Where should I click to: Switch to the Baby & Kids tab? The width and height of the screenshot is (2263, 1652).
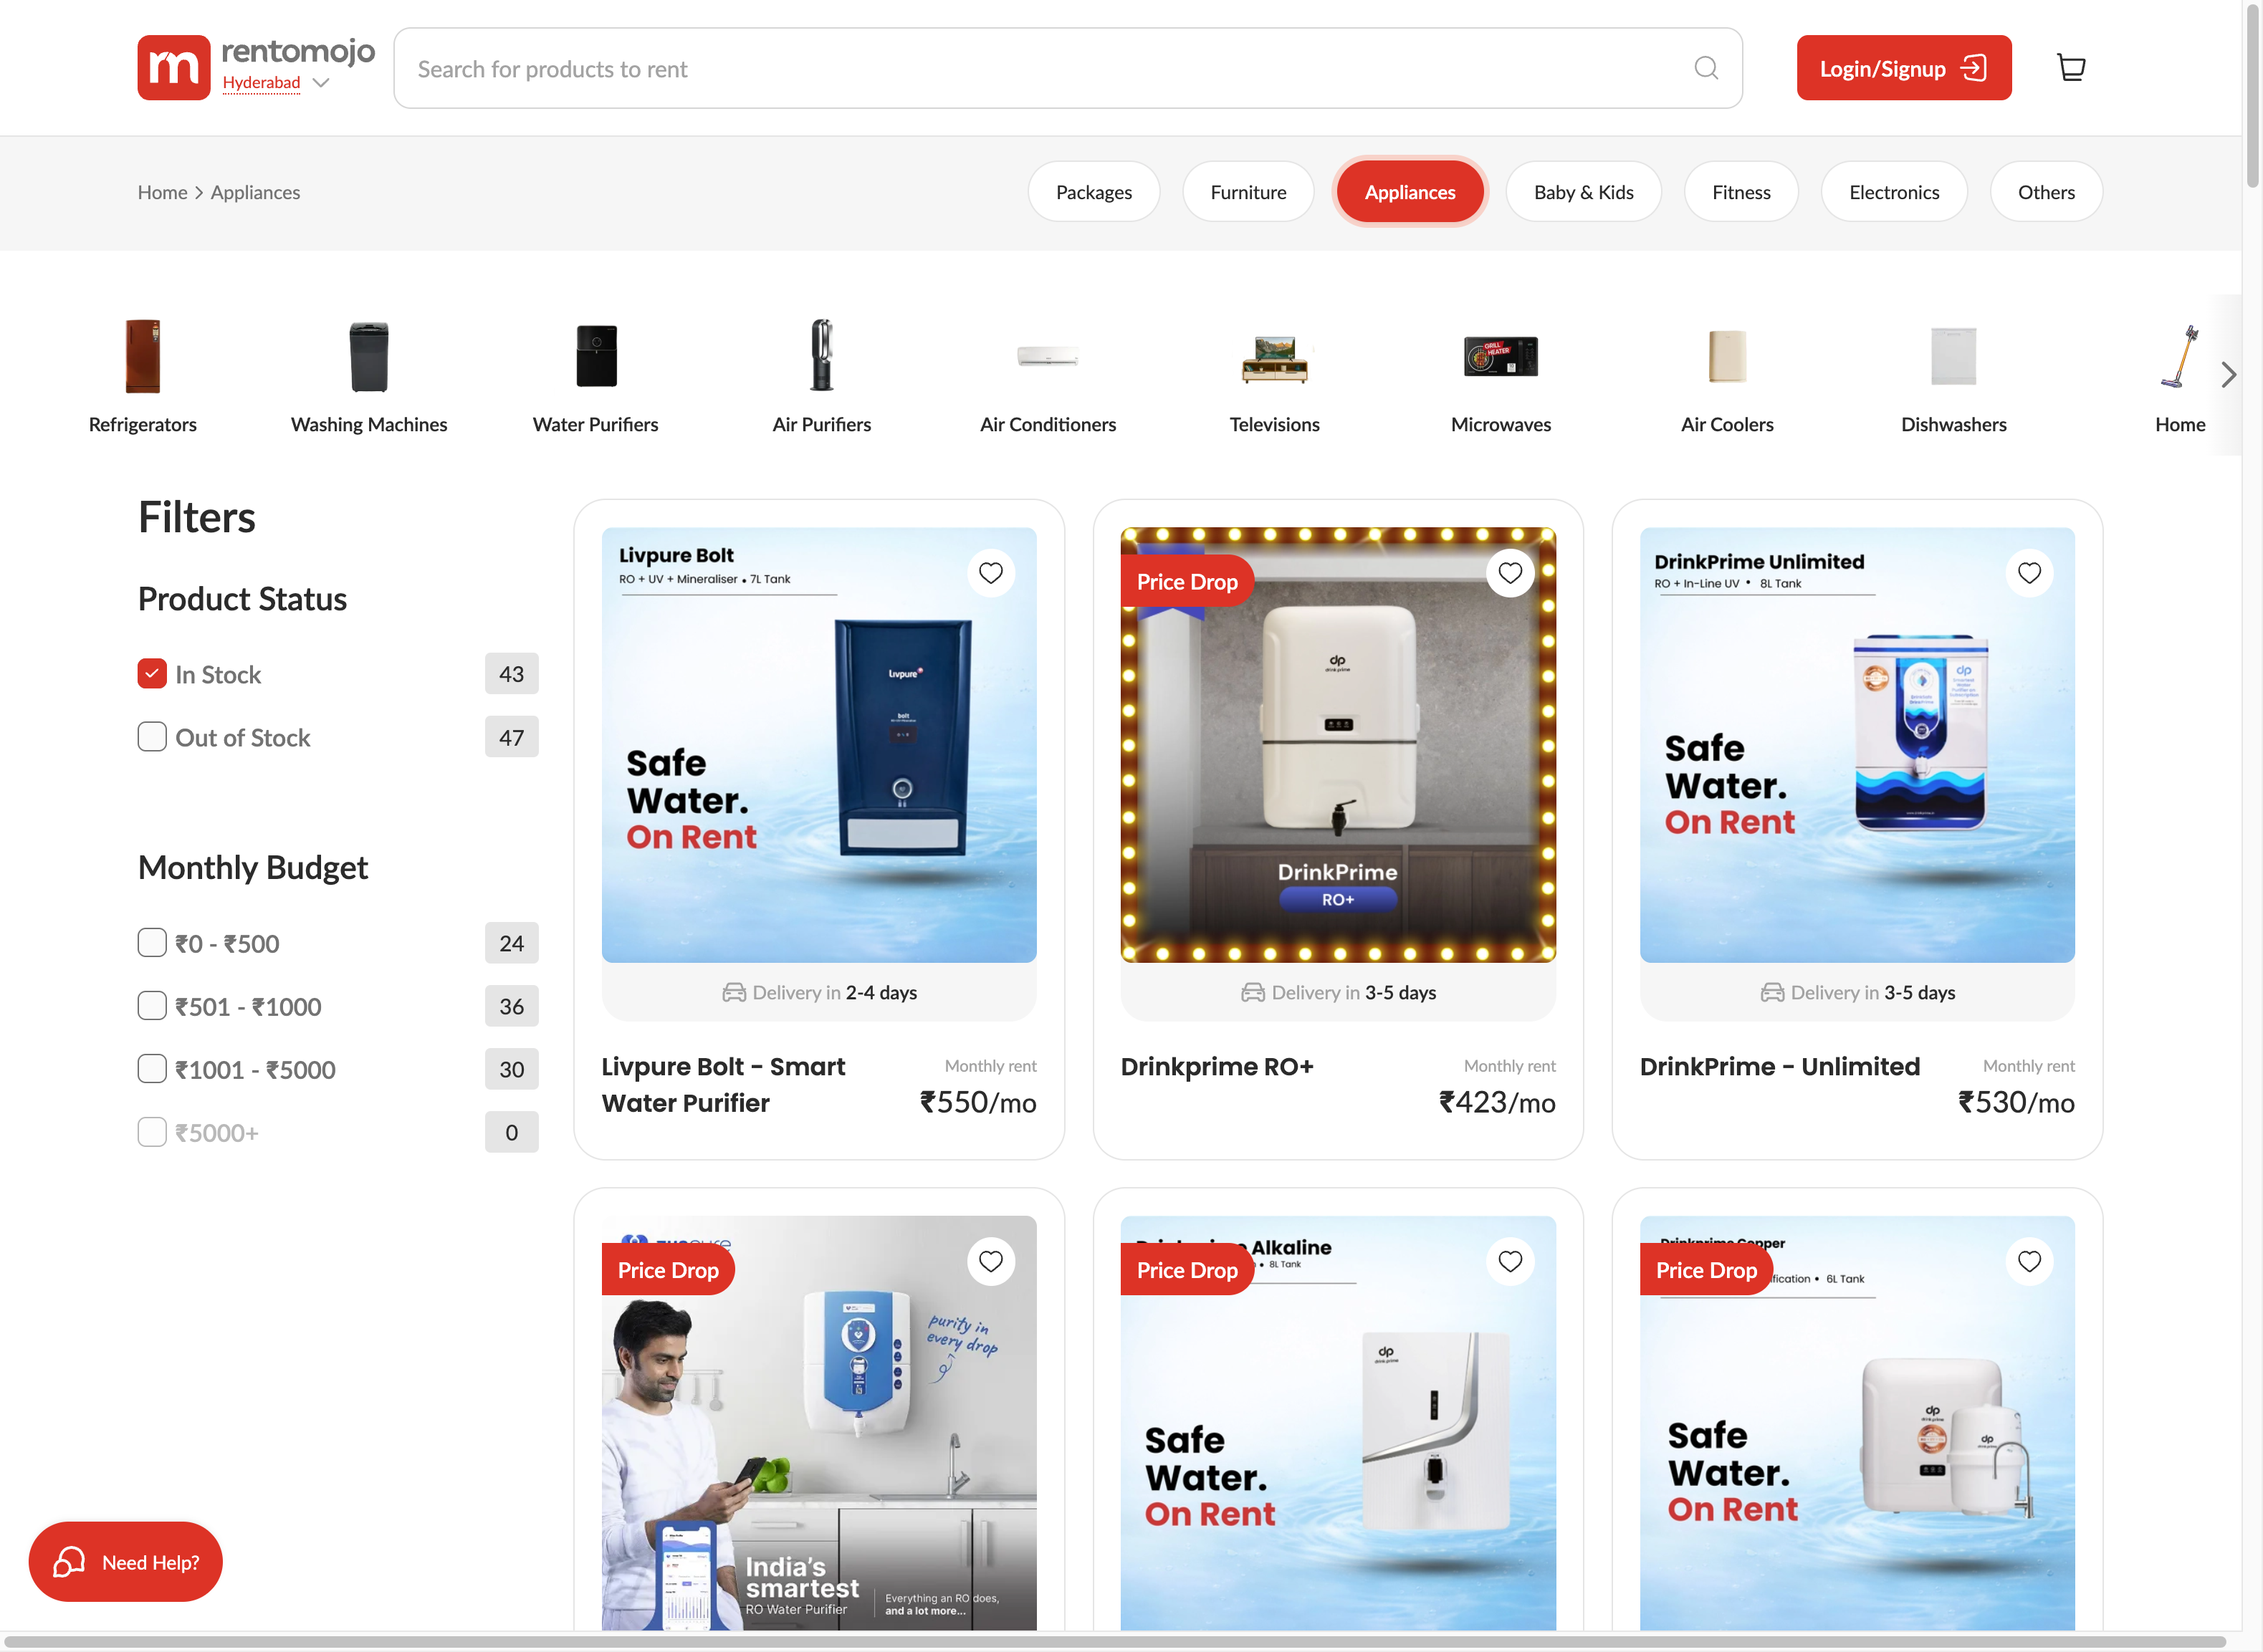(1584, 192)
